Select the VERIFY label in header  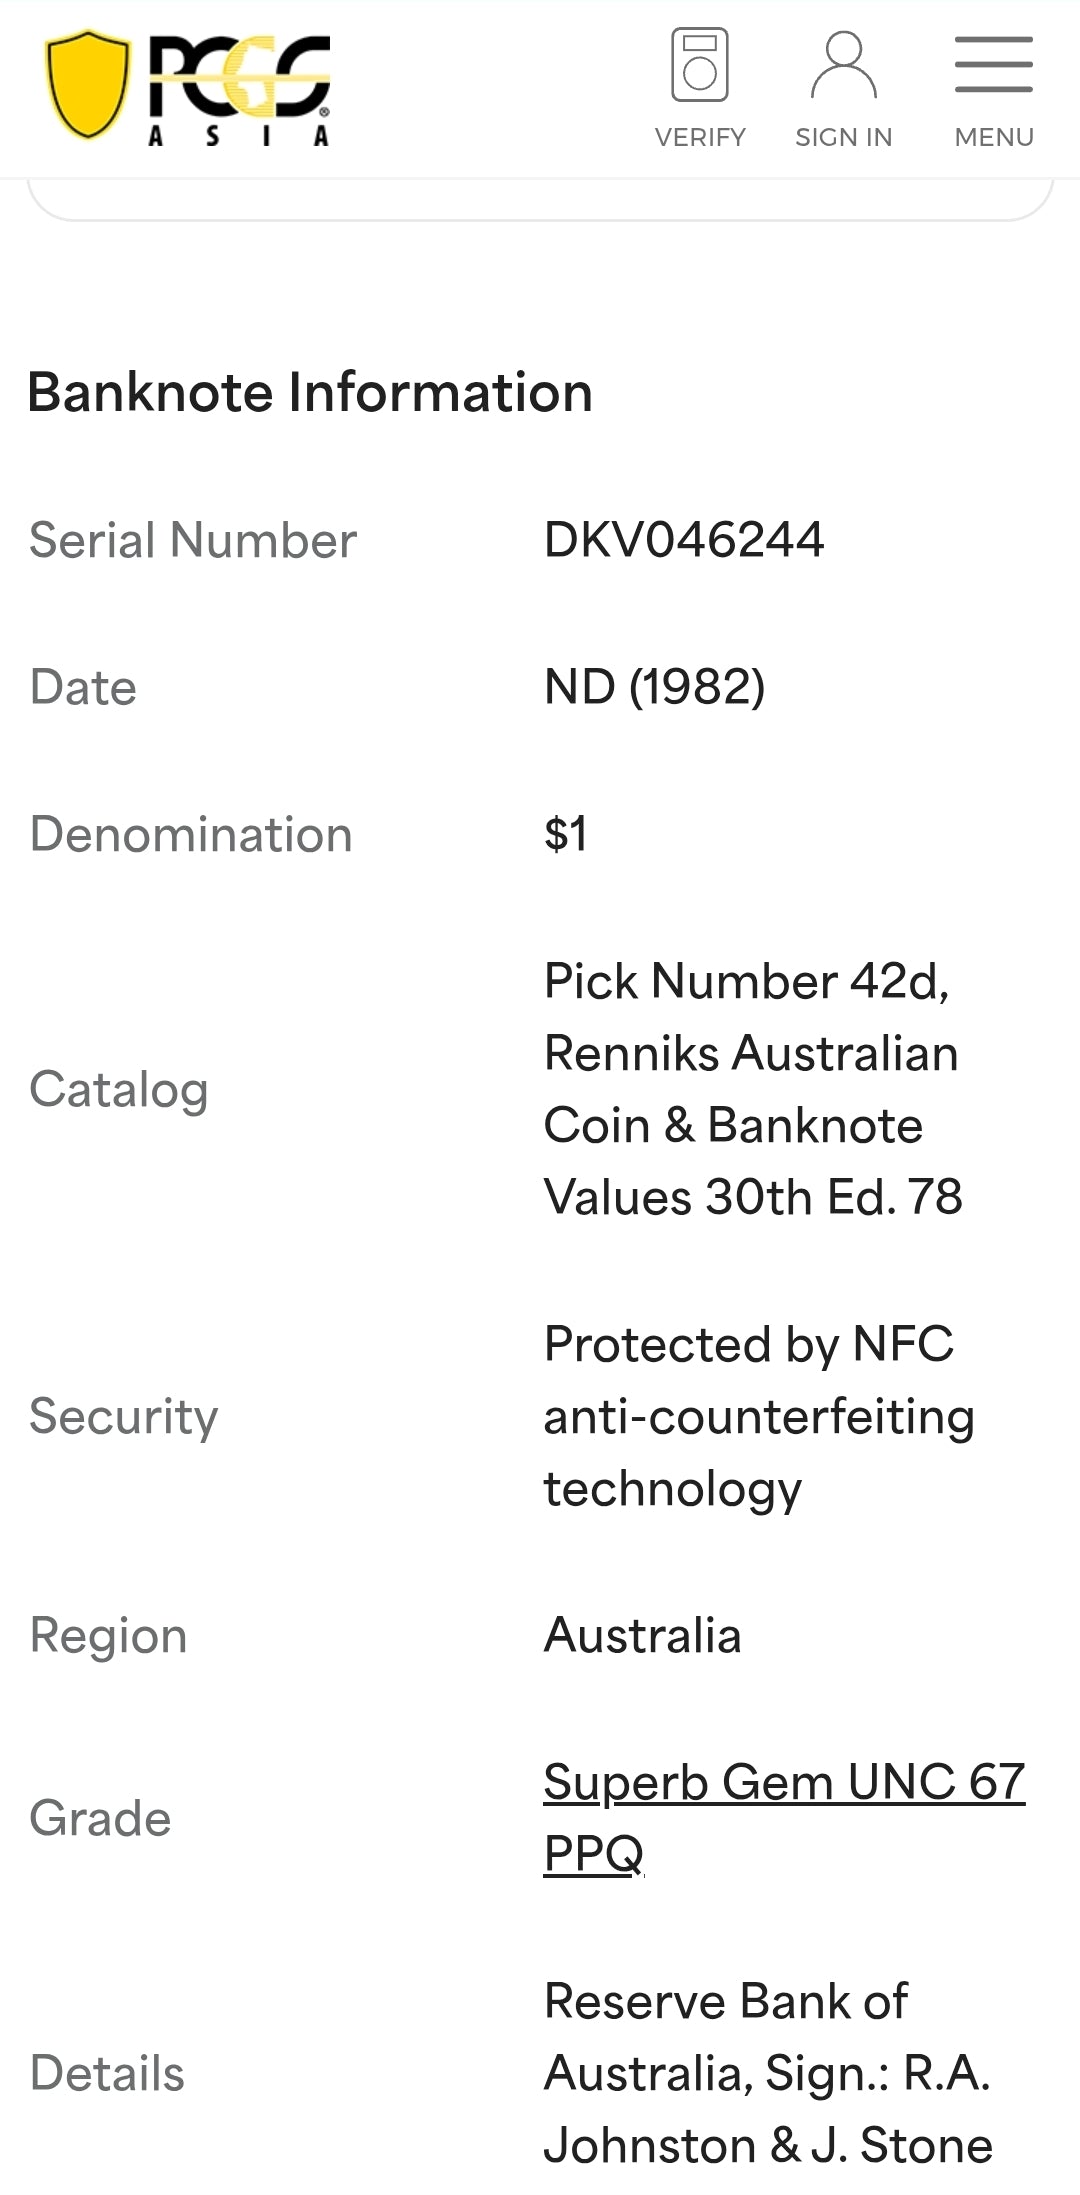pyautogui.click(x=700, y=137)
